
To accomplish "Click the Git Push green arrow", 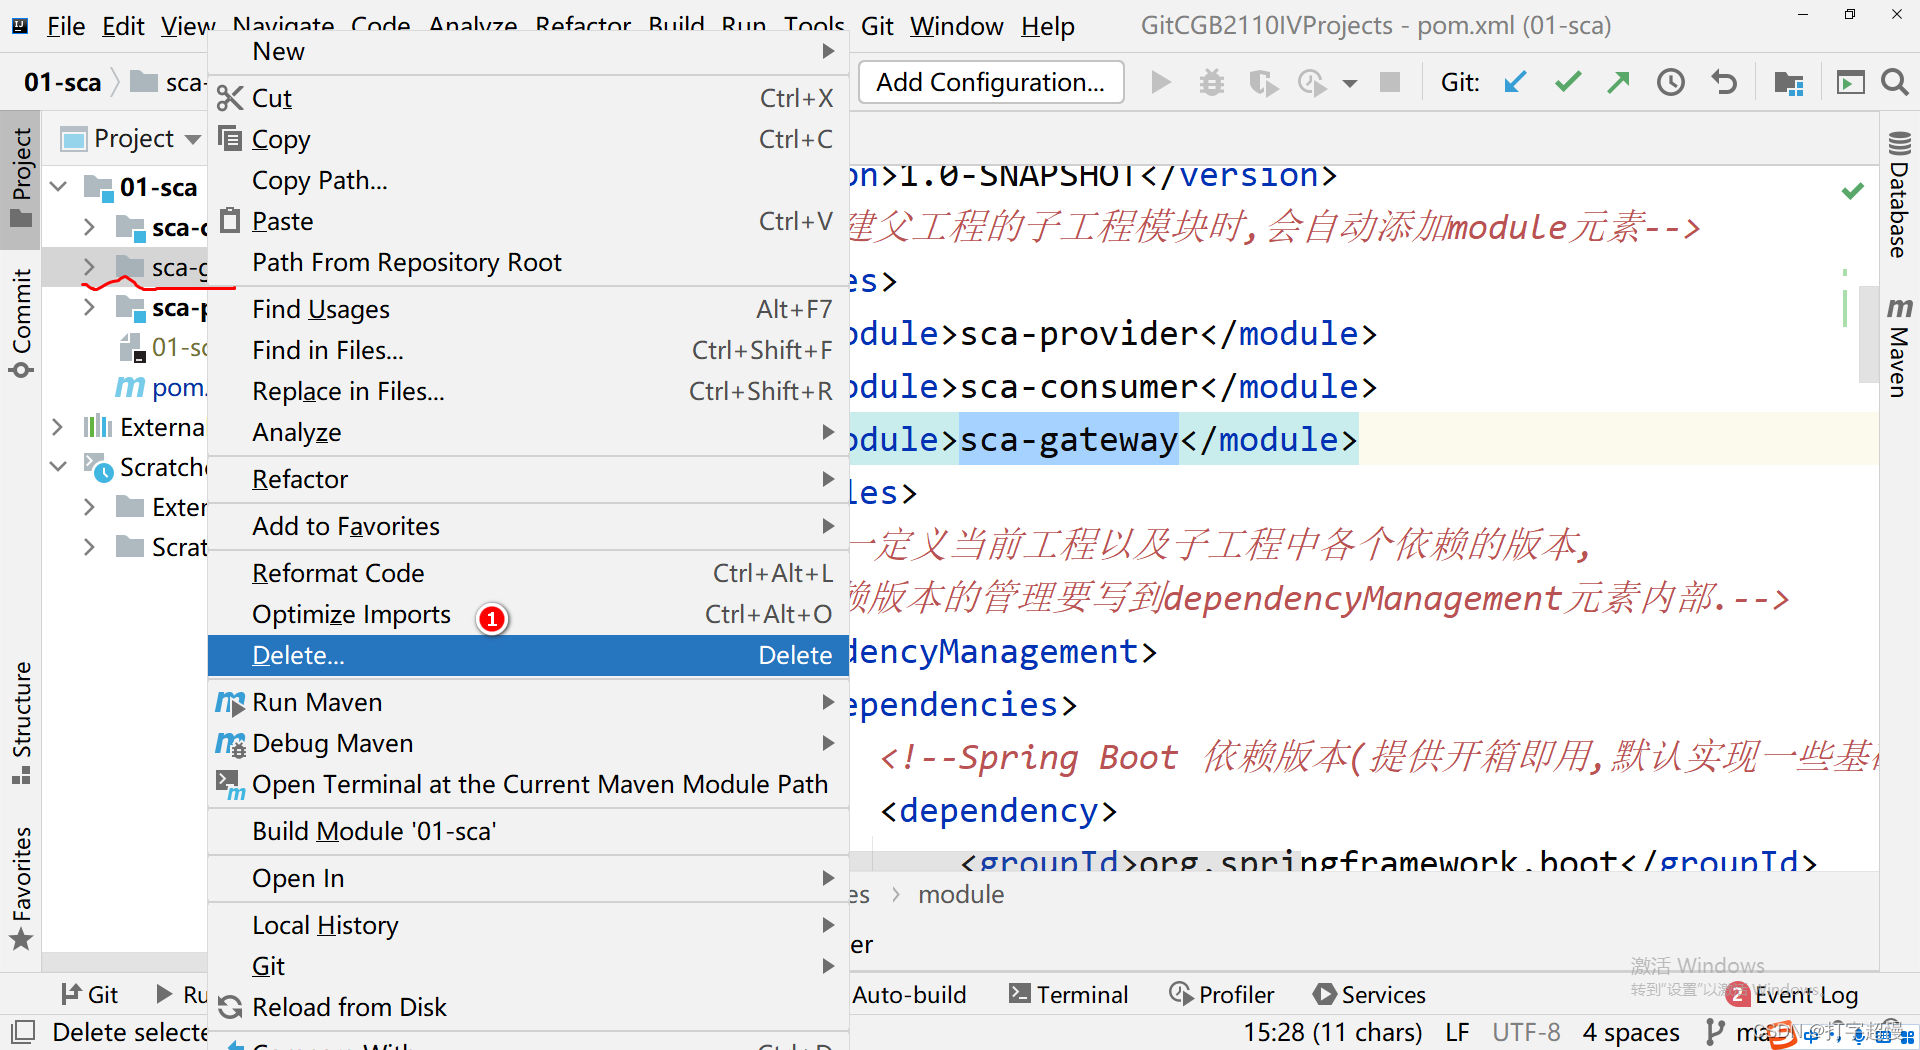I will coord(1619,82).
